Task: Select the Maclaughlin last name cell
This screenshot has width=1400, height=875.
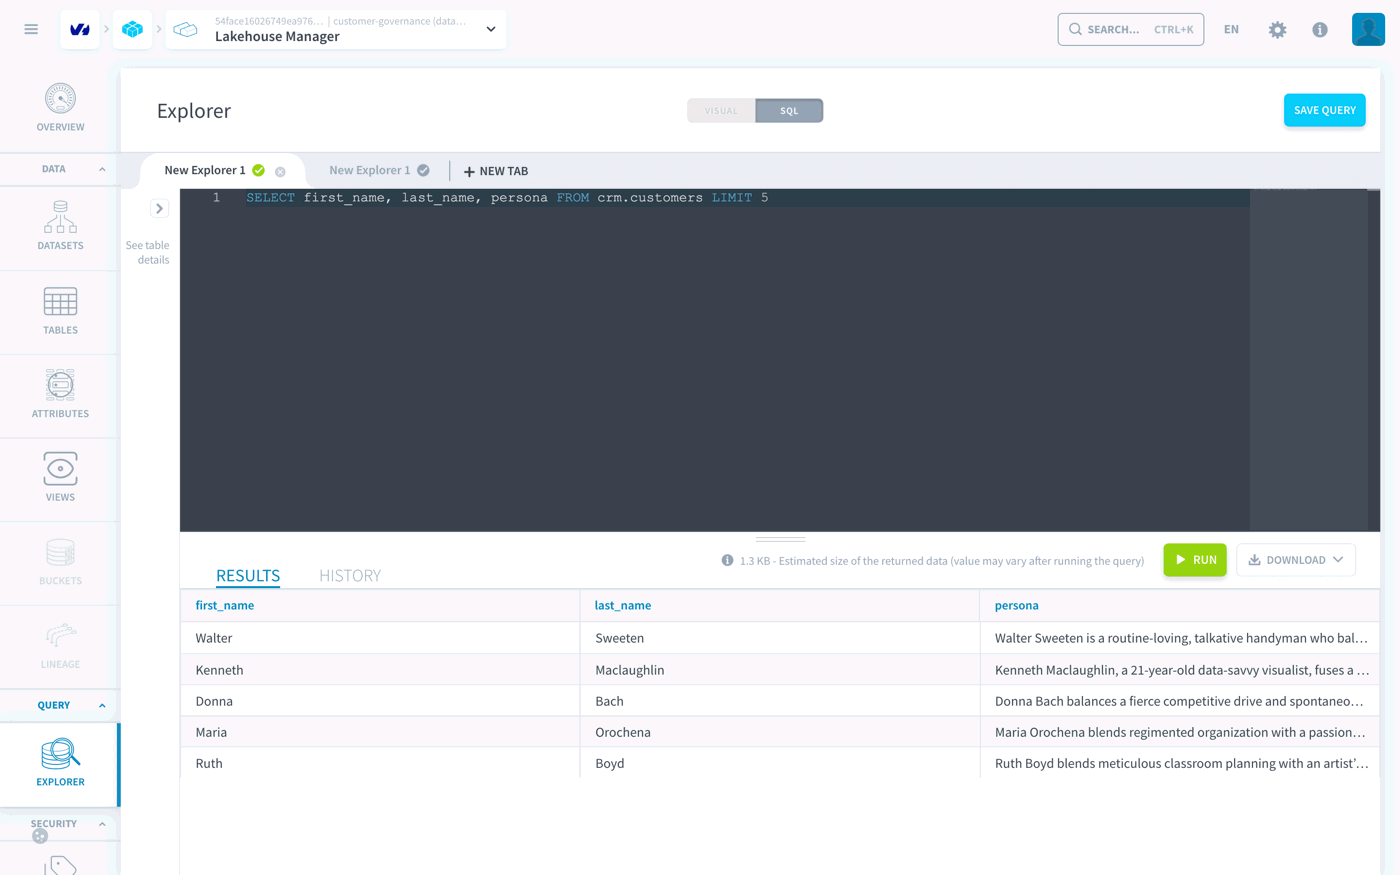Action: click(x=780, y=670)
